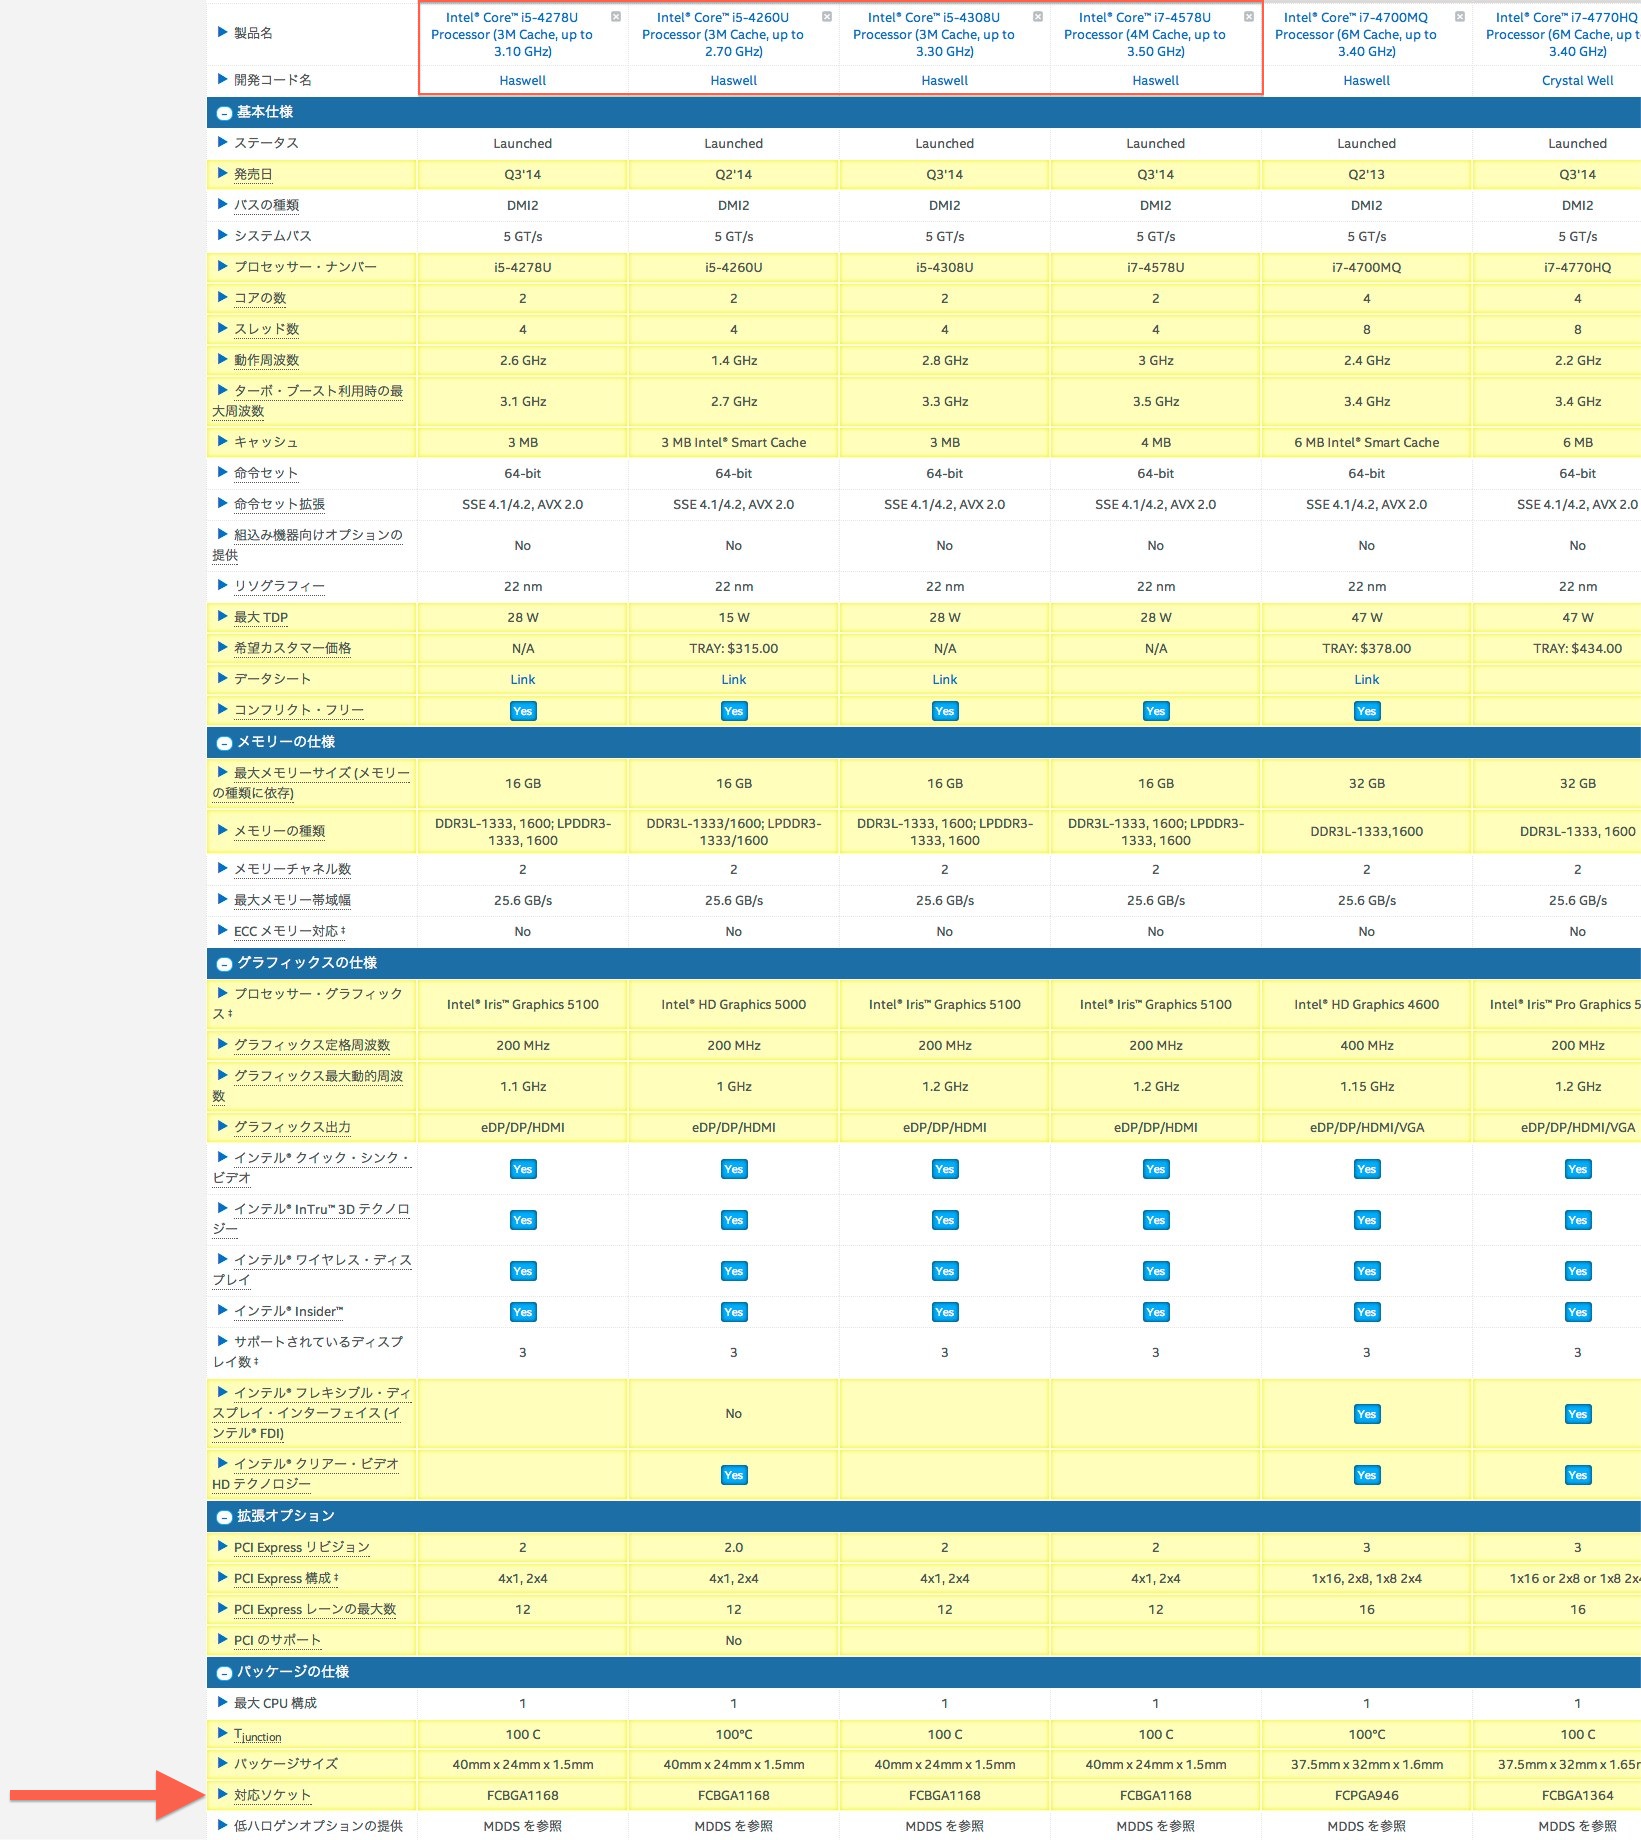Collapse the パッケージの仕様 section using its minus icon
This screenshot has height=1840, width=1641.
(x=224, y=1673)
